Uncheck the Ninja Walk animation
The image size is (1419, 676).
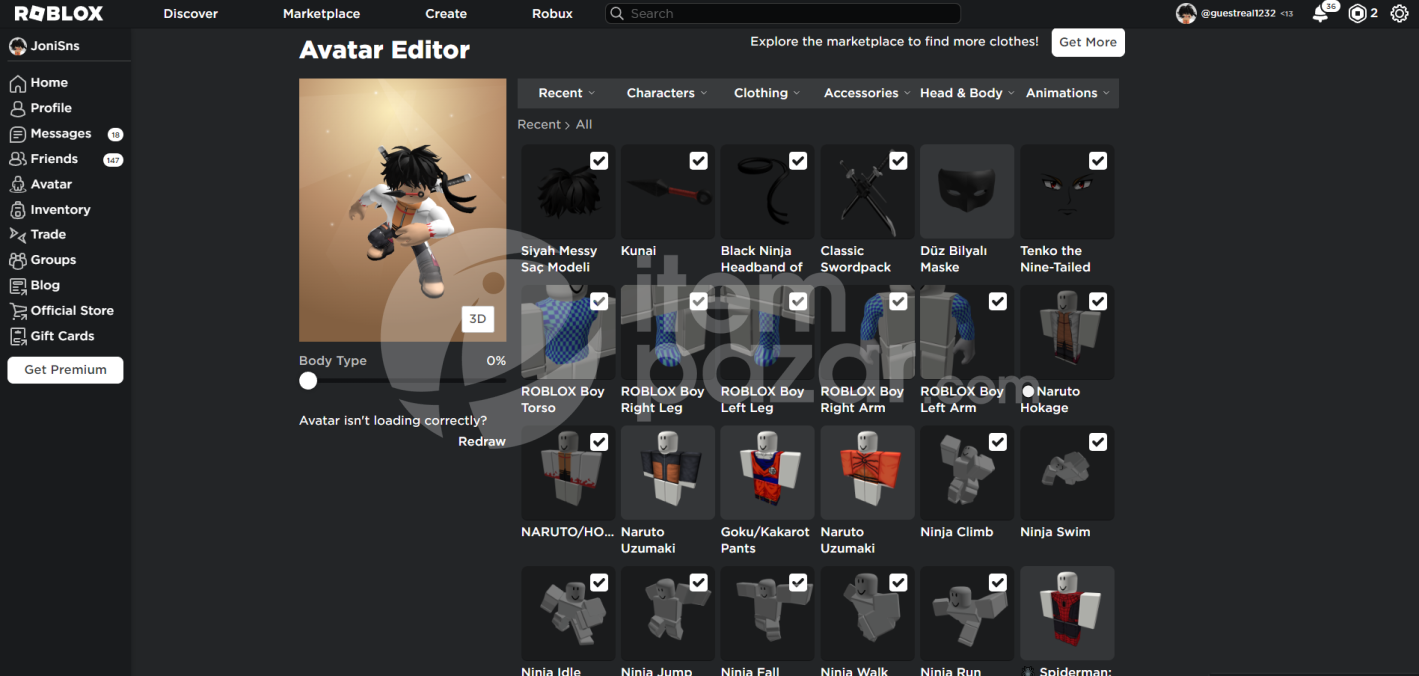click(x=898, y=582)
